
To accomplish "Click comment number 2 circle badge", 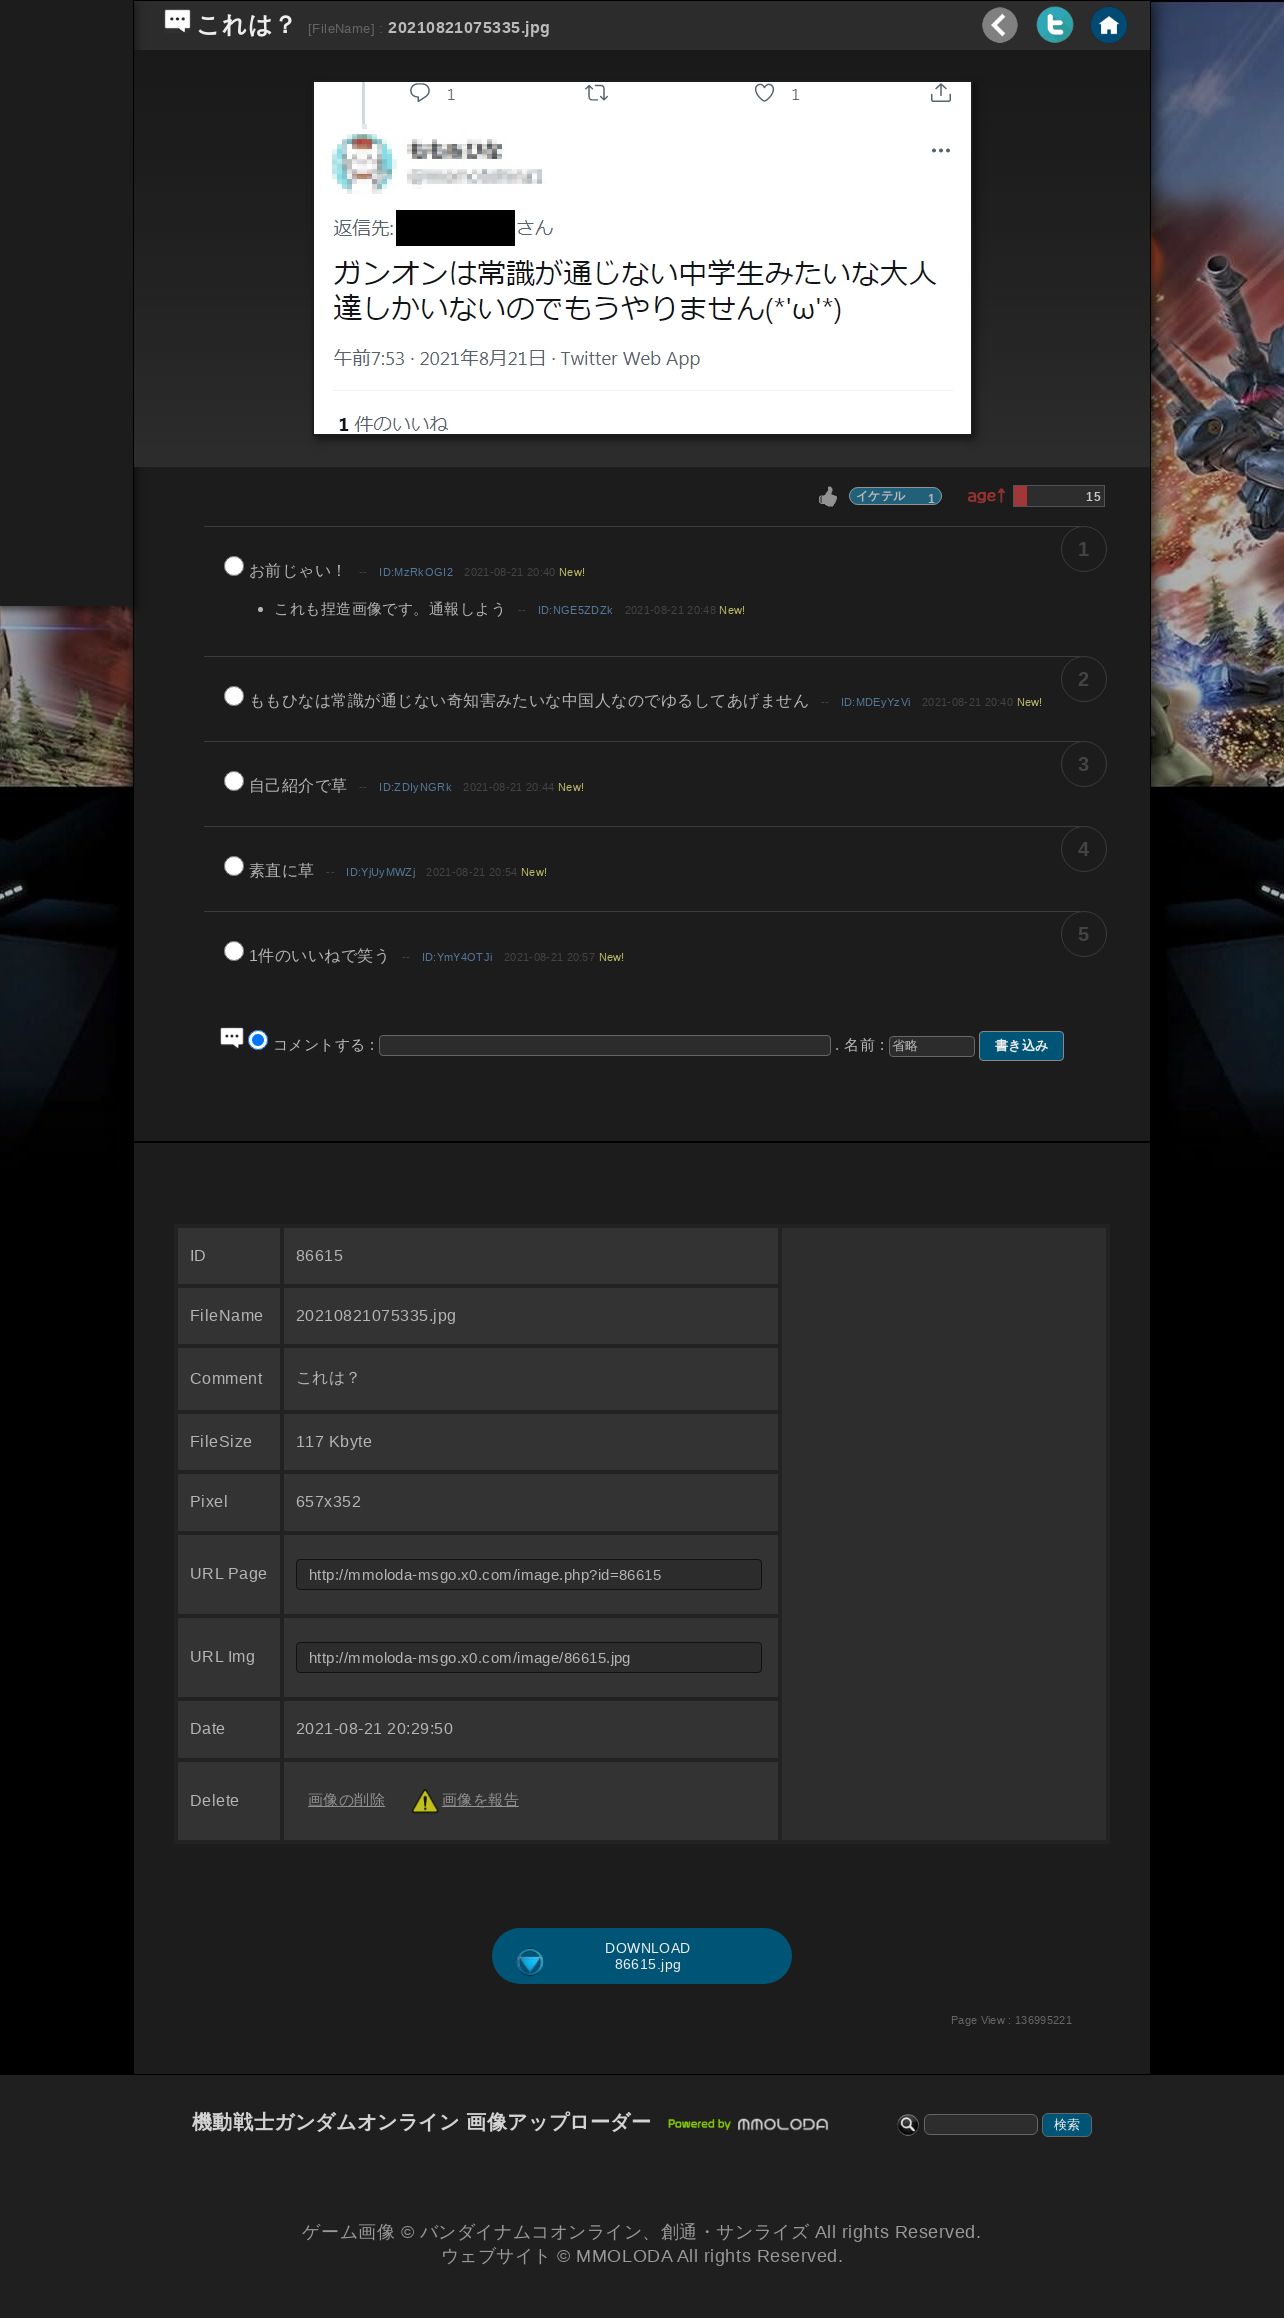I will coord(1083,679).
